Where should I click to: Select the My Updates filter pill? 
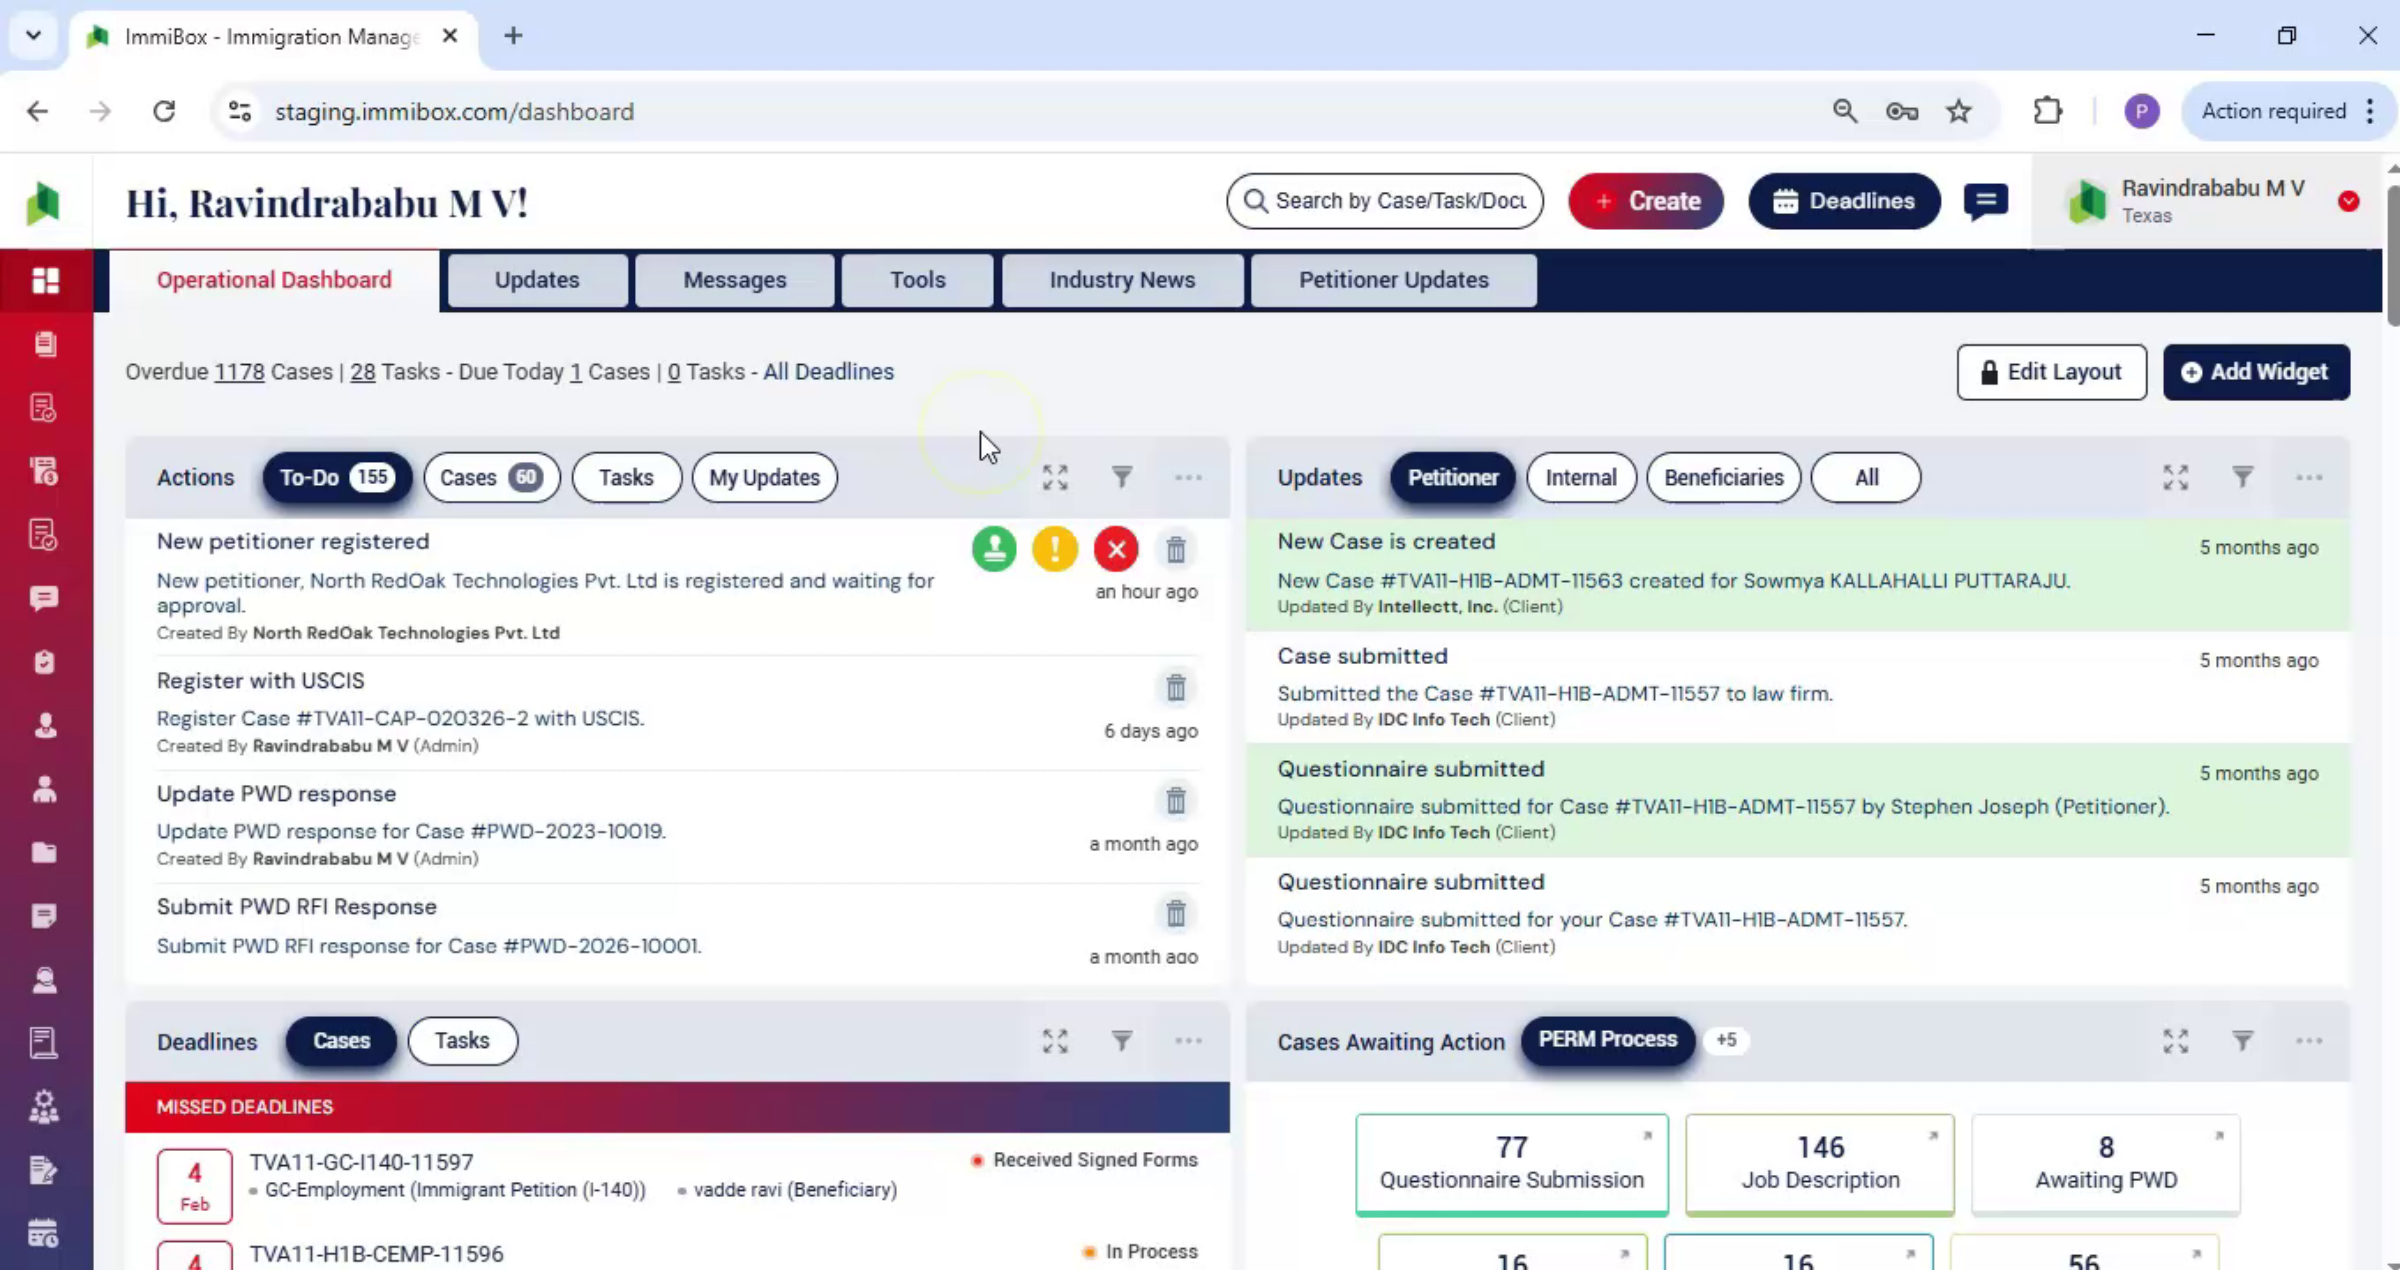click(764, 478)
